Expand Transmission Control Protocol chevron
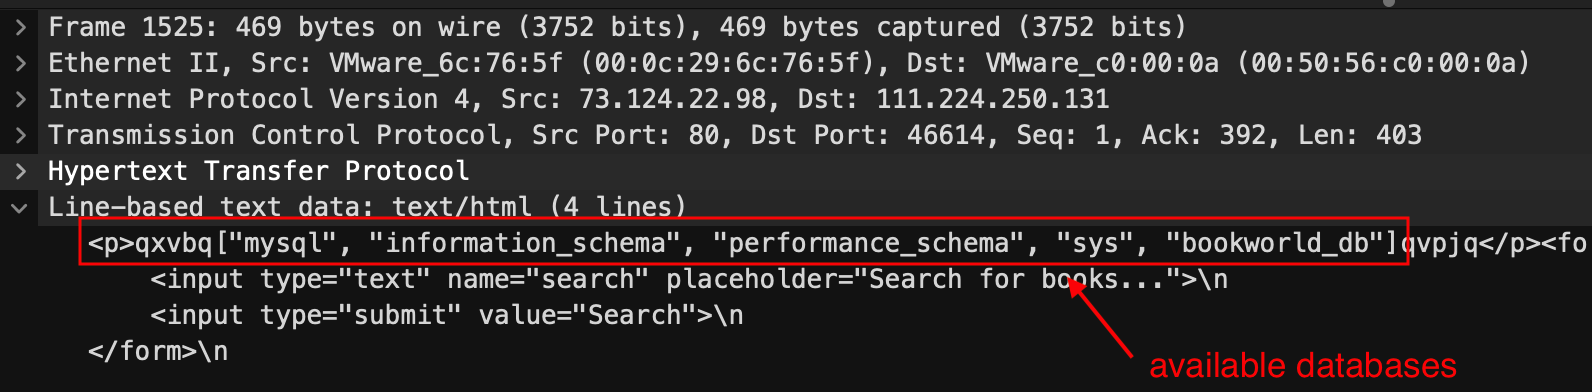Viewport: 1592px width, 392px height. click(x=20, y=135)
